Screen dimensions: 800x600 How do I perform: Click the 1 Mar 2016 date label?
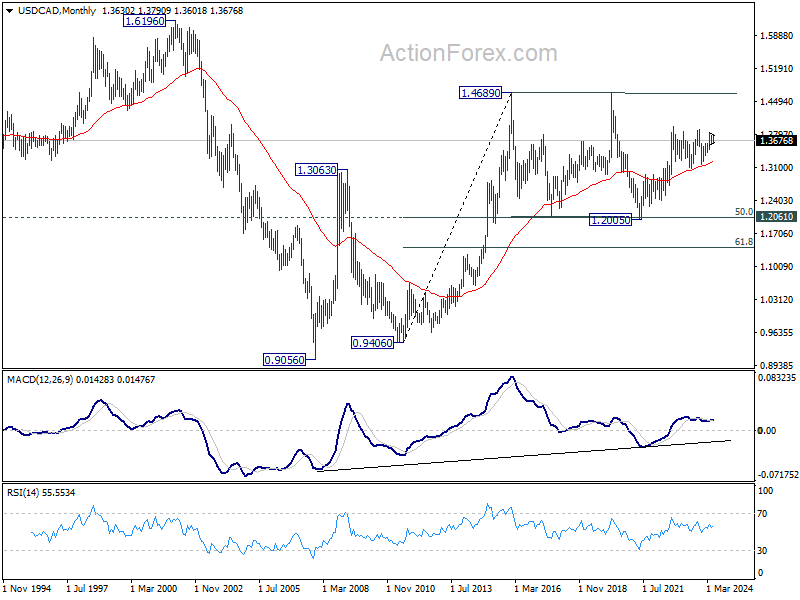point(538,588)
